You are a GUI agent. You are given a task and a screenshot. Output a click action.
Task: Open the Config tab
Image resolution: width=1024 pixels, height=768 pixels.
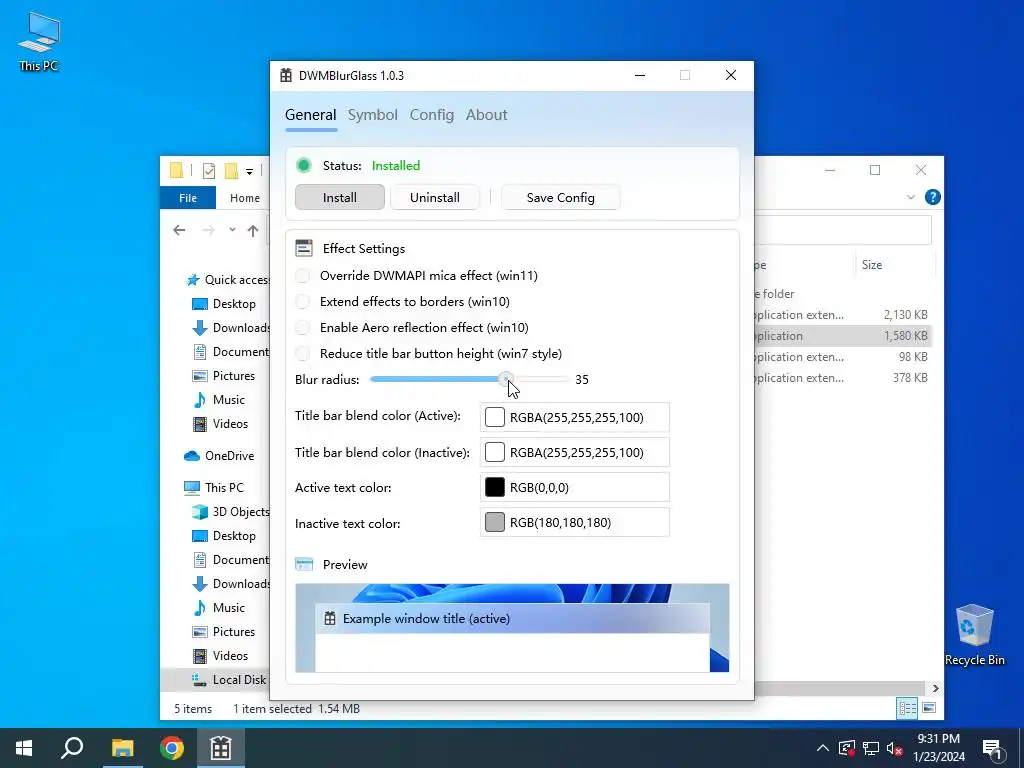tap(432, 115)
